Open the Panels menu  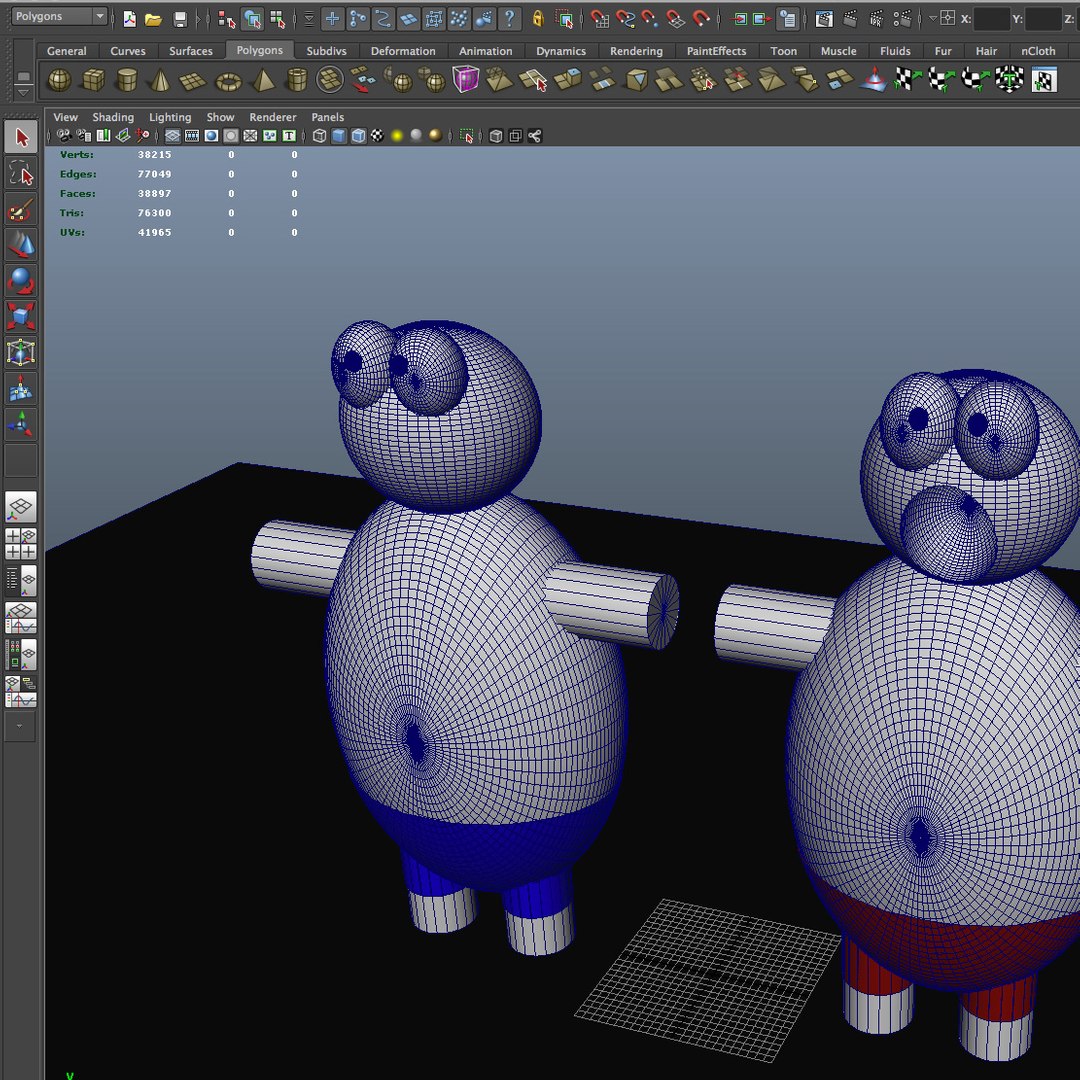pos(327,117)
